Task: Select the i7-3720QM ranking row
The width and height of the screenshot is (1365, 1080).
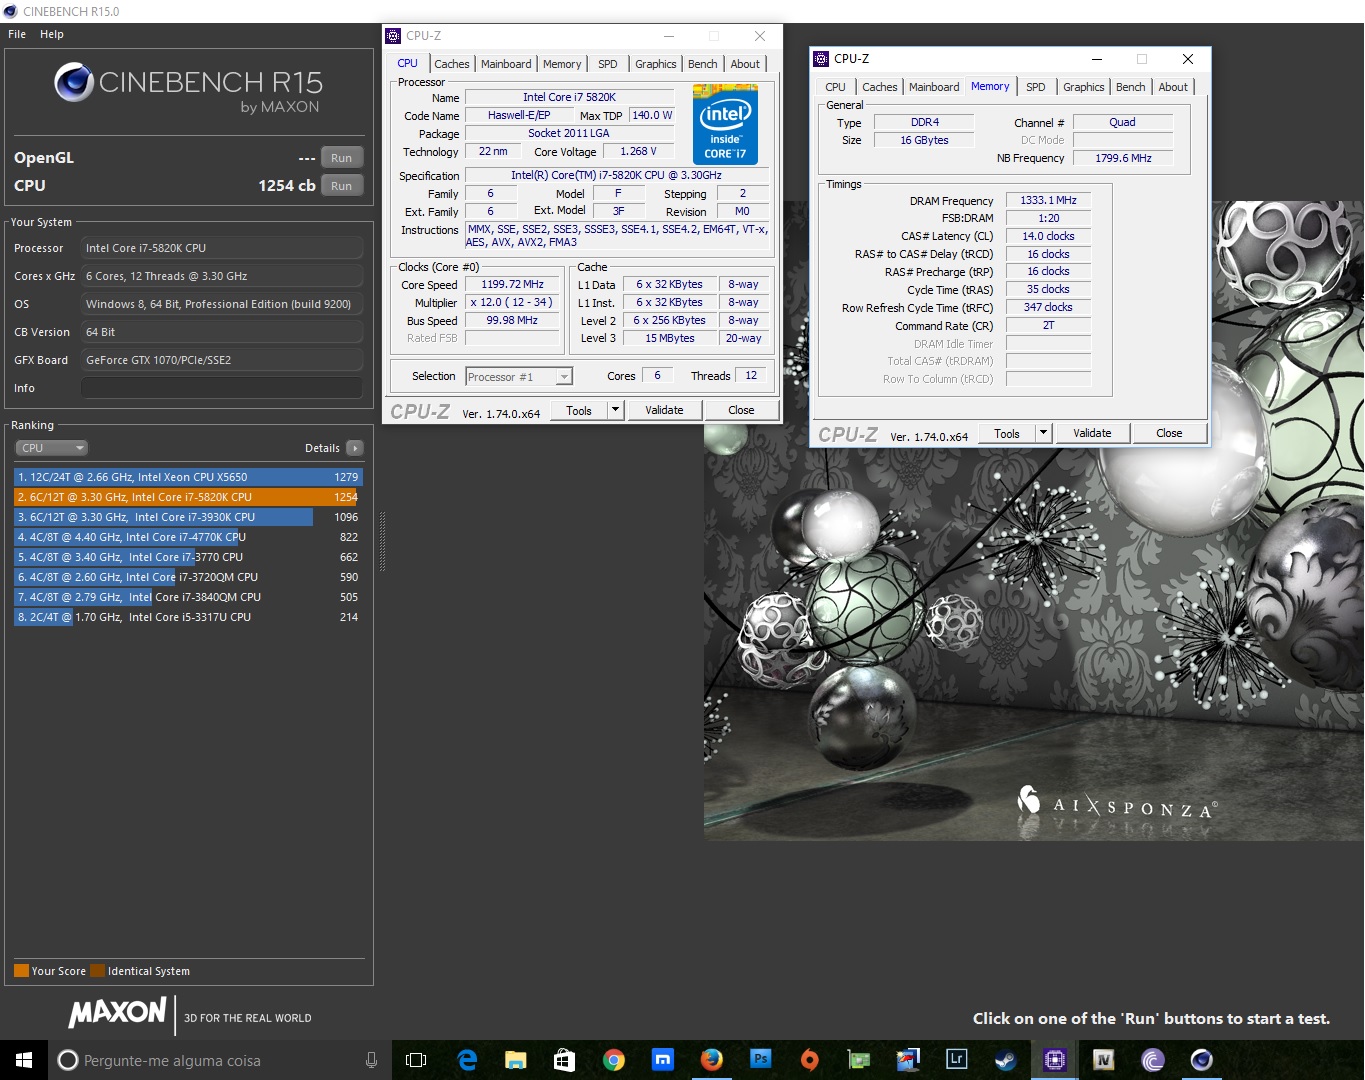Action: pos(188,577)
